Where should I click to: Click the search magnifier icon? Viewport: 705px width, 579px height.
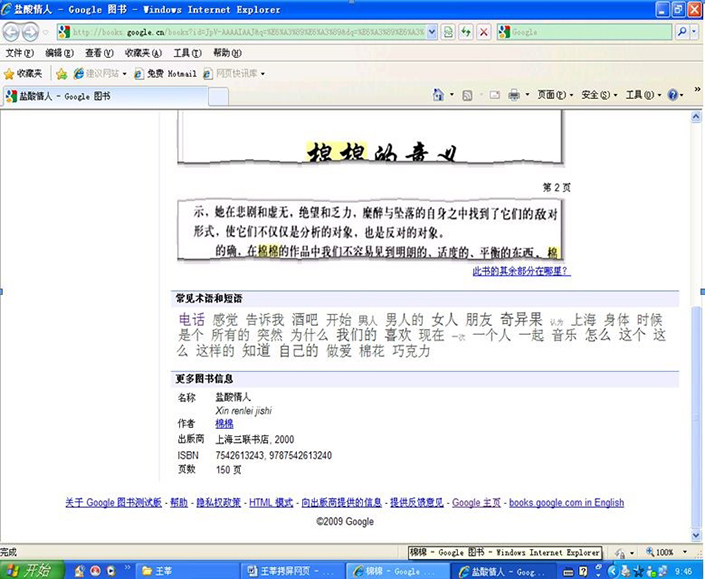(x=683, y=32)
